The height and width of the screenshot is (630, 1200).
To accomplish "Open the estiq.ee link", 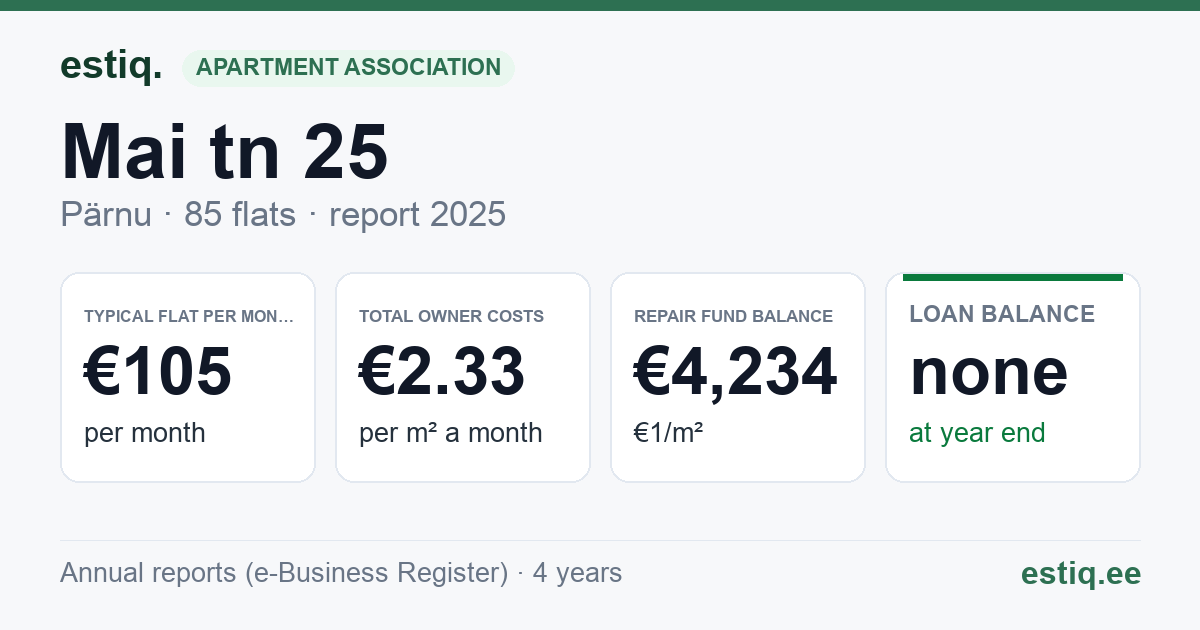I will (1081, 573).
